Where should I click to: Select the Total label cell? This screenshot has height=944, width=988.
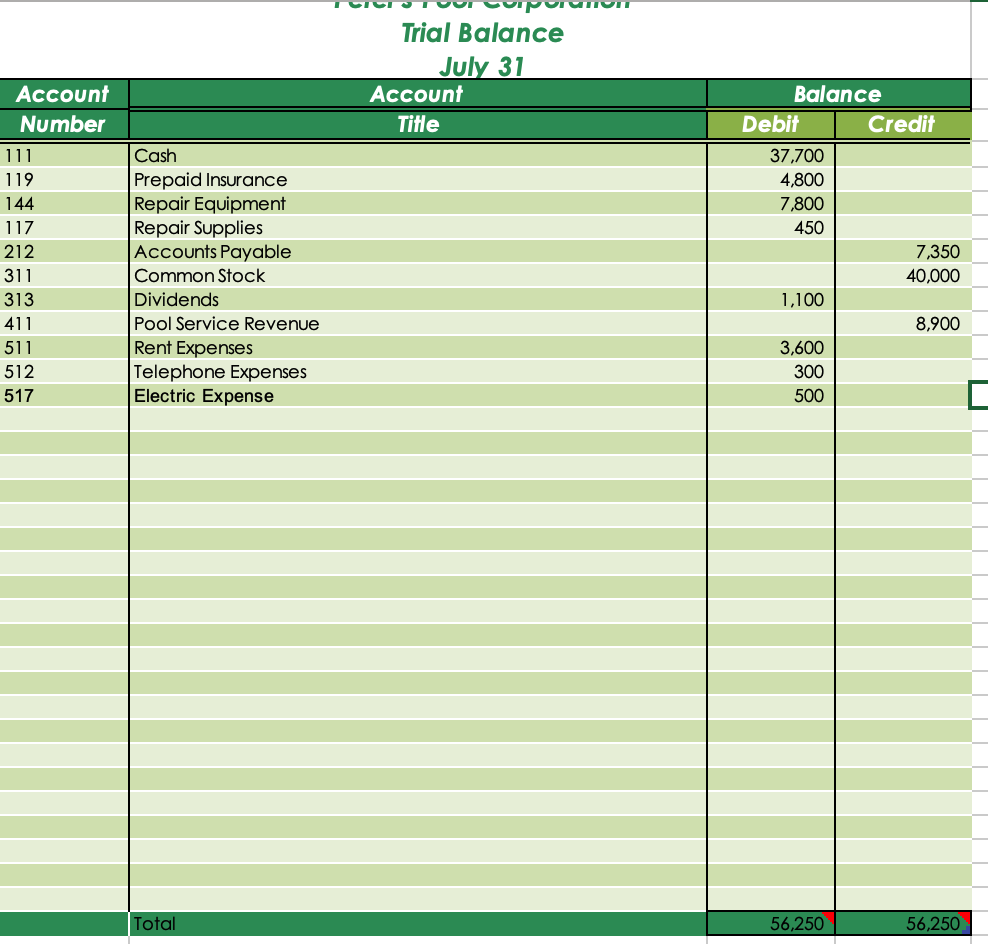tap(155, 923)
